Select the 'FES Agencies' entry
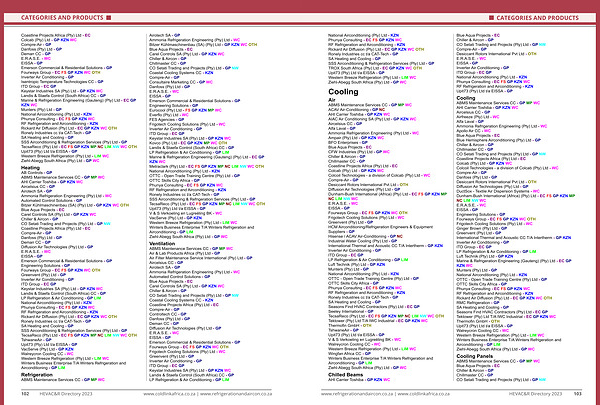The width and height of the screenshot is (600, 405). click(167, 119)
